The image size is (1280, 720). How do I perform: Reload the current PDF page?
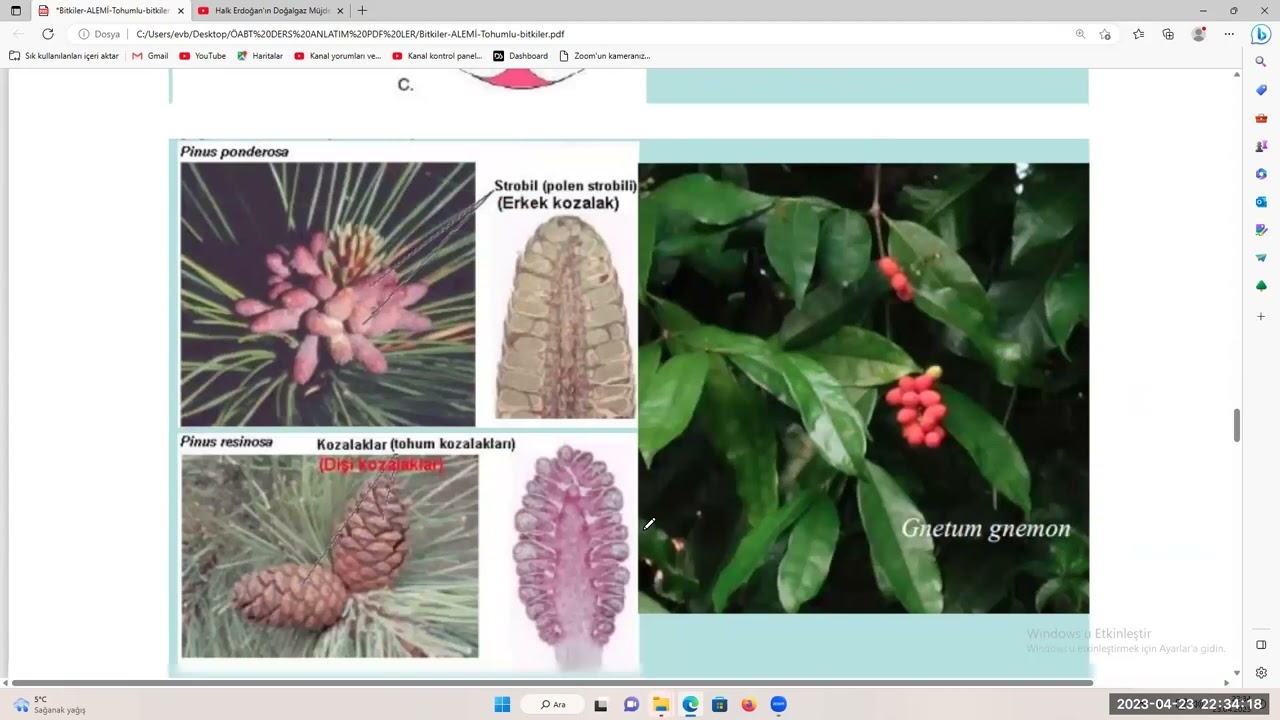[47, 34]
